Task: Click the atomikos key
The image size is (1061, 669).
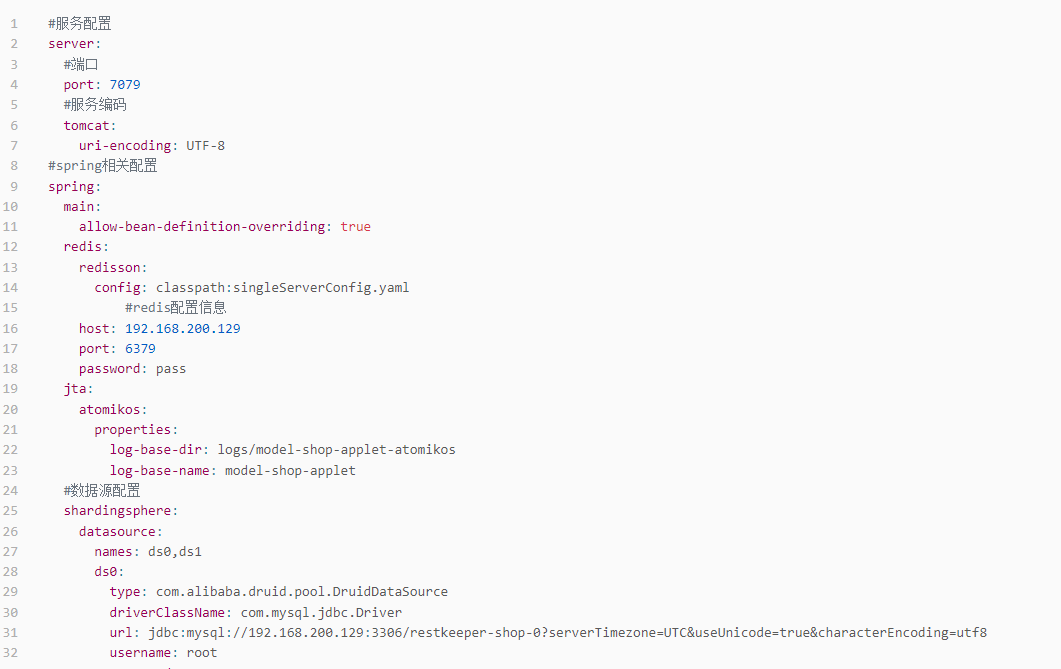Action: click(109, 409)
